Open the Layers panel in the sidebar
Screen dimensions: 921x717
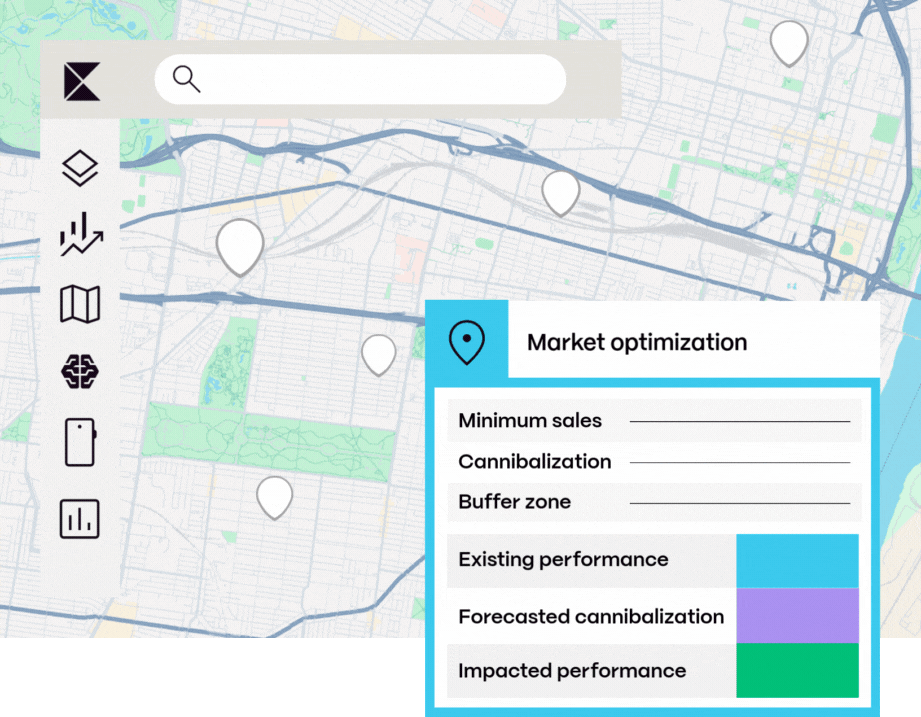click(x=80, y=167)
